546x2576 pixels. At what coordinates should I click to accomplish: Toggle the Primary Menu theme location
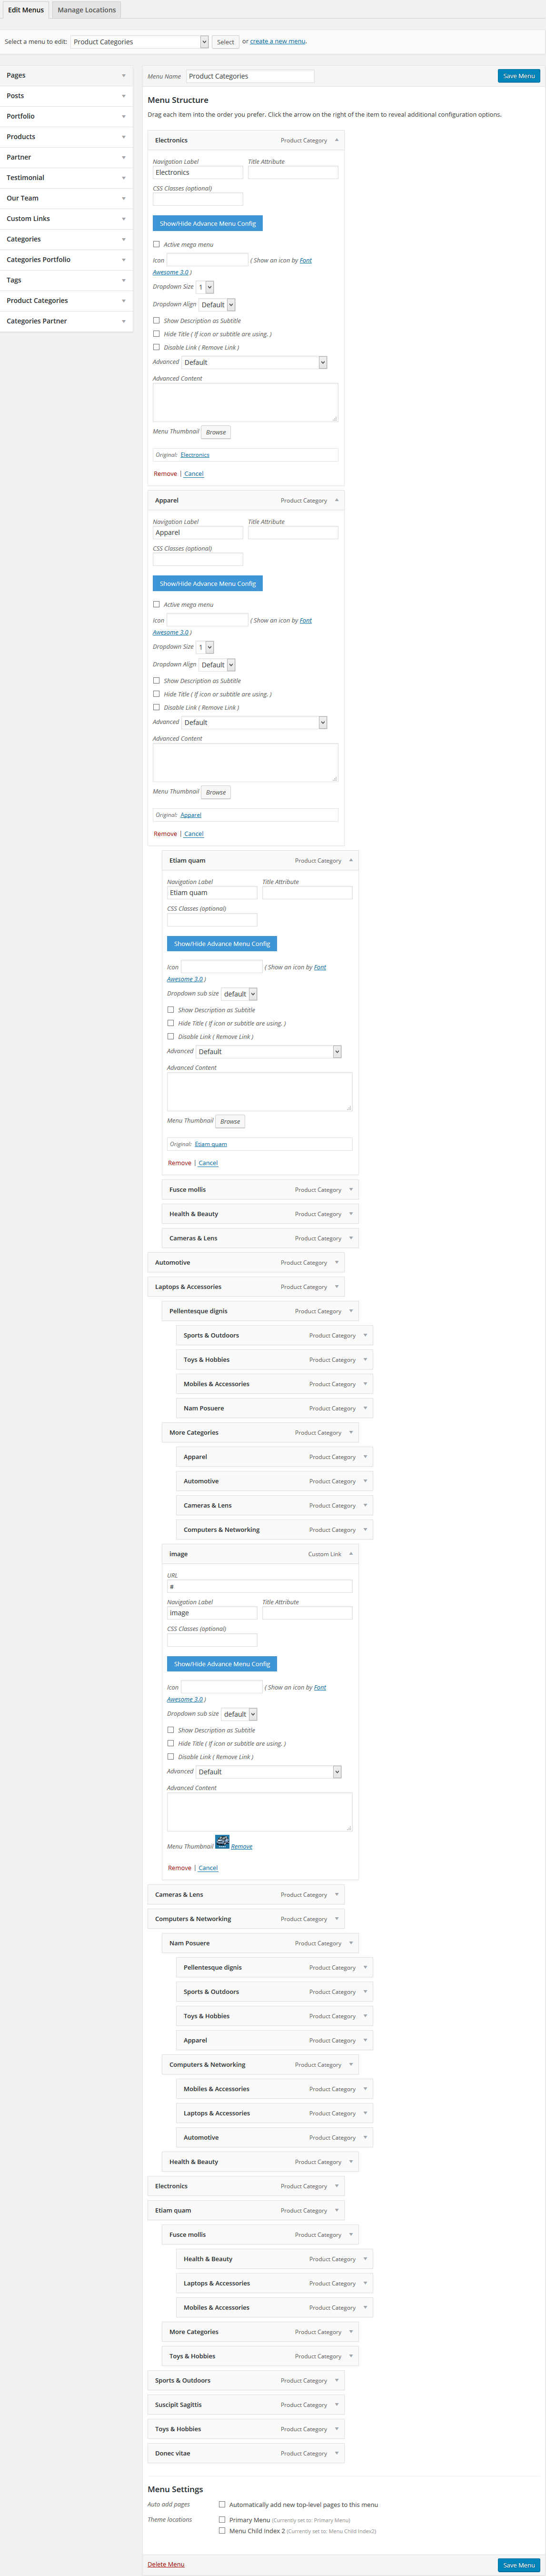coord(222,2520)
